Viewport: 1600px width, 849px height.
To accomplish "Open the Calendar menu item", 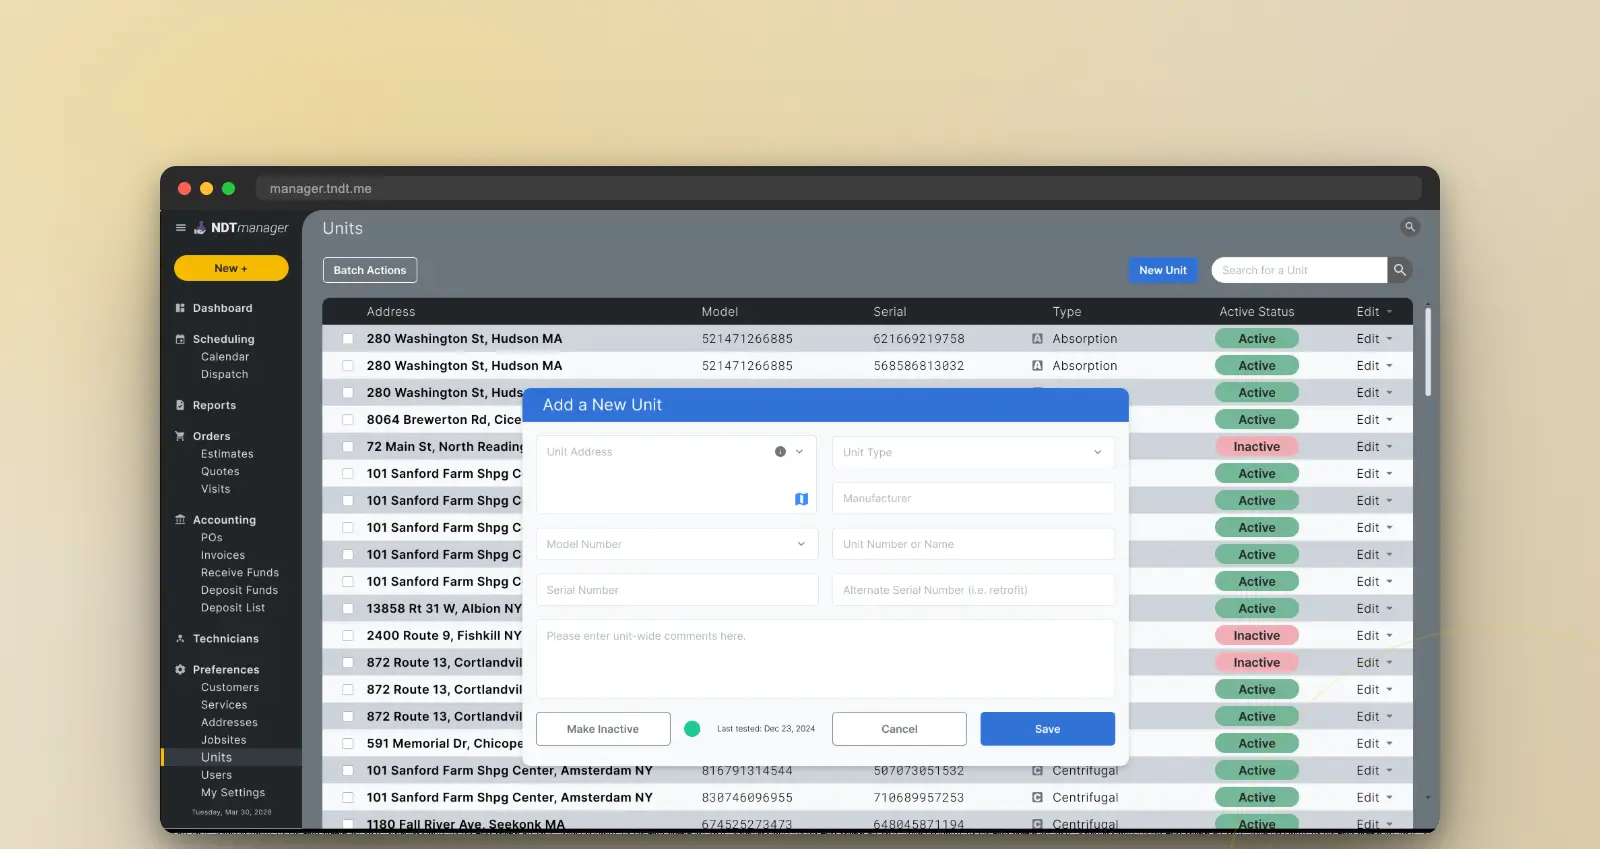I will (x=225, y=357).
